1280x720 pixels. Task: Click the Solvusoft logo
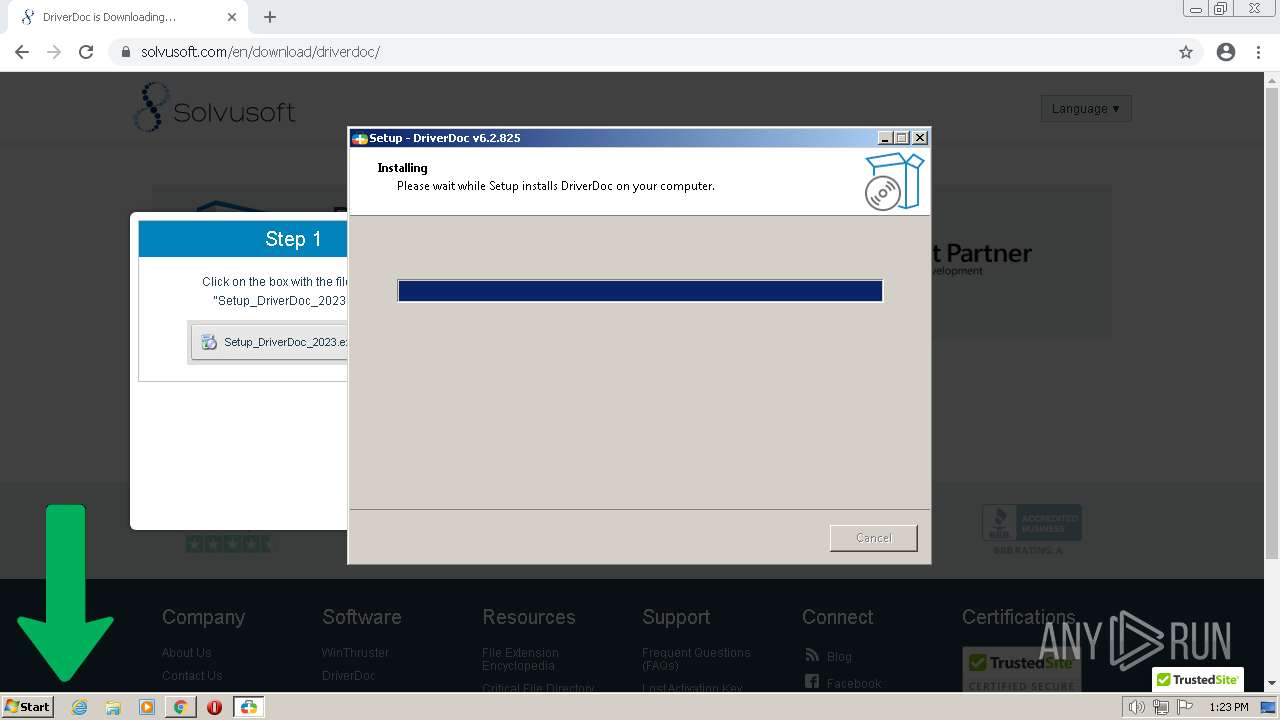[214, 108]
